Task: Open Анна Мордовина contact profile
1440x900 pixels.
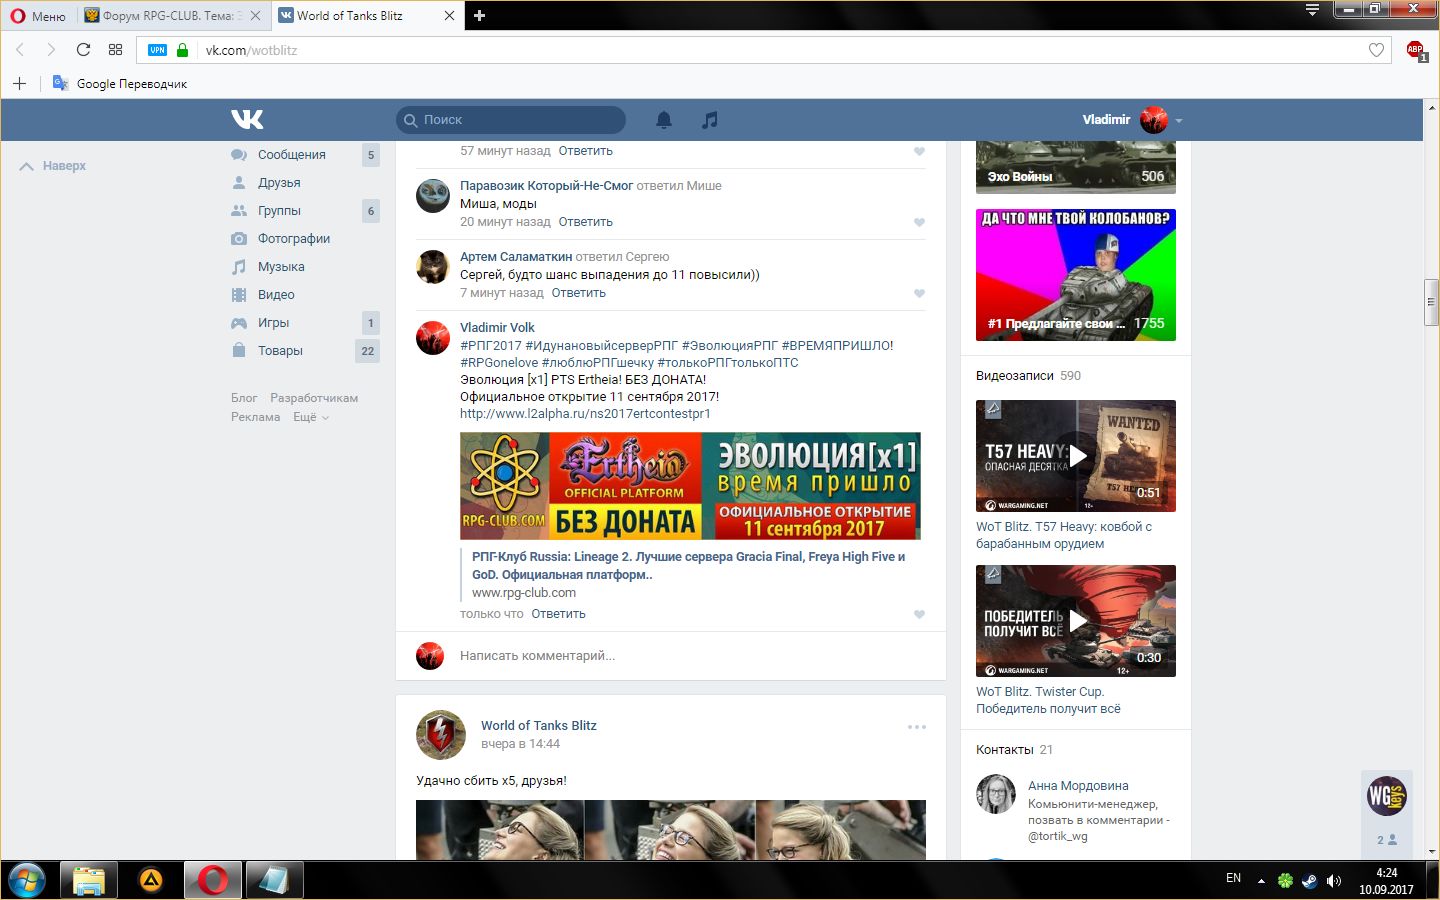Action: [1078, 786]
